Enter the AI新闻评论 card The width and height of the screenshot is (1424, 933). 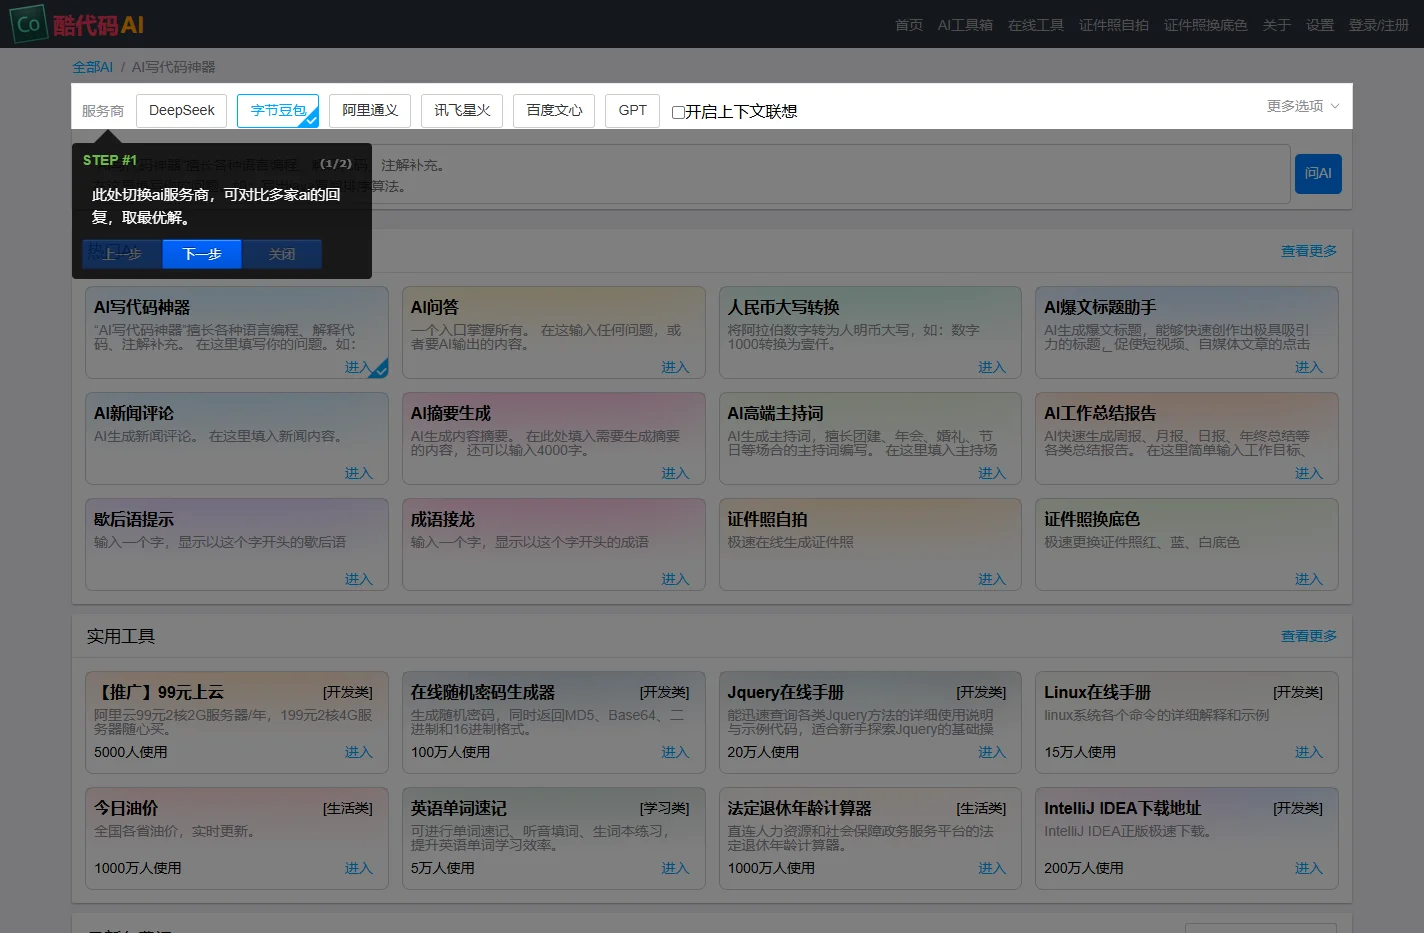[x=358, y=473]
